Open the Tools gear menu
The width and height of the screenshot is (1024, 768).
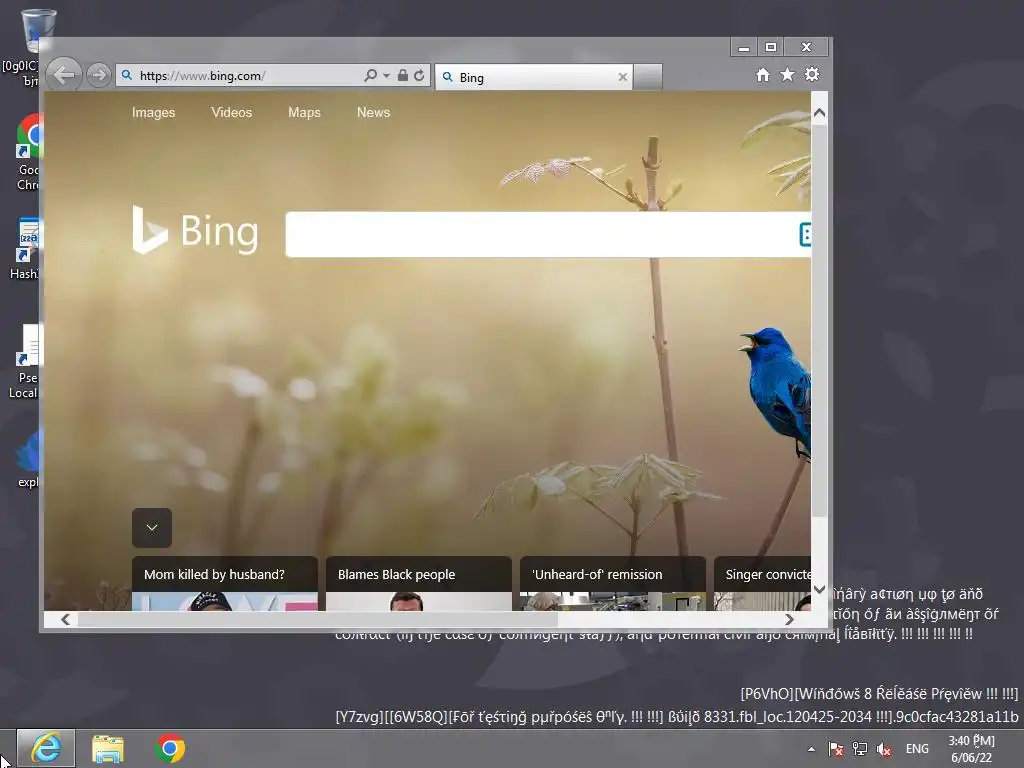pos(812,74)
